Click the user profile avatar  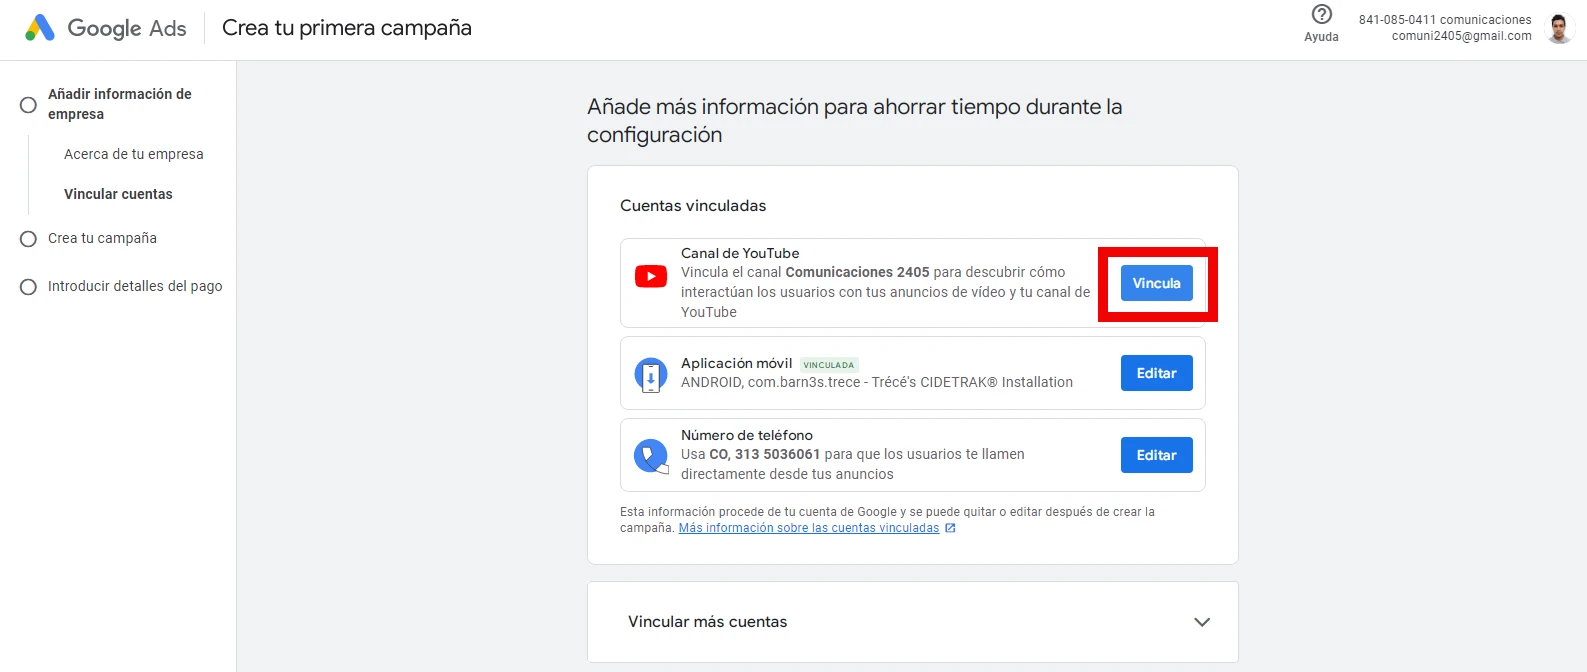click(1558, 28)
